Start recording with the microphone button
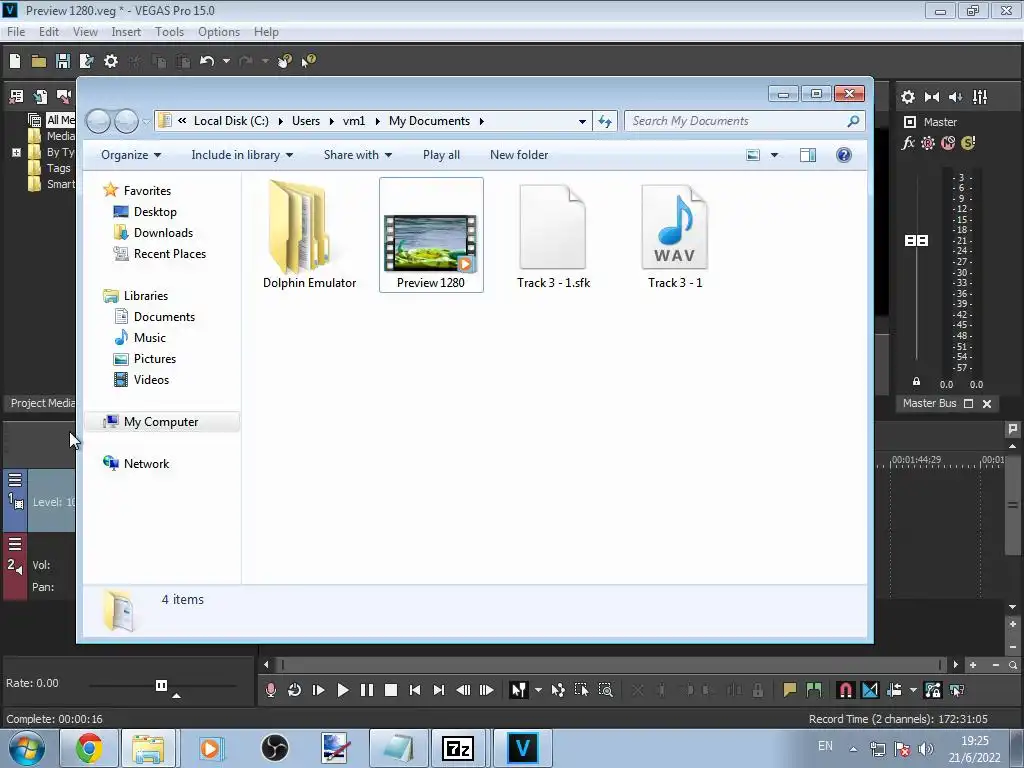 point(270,690)
